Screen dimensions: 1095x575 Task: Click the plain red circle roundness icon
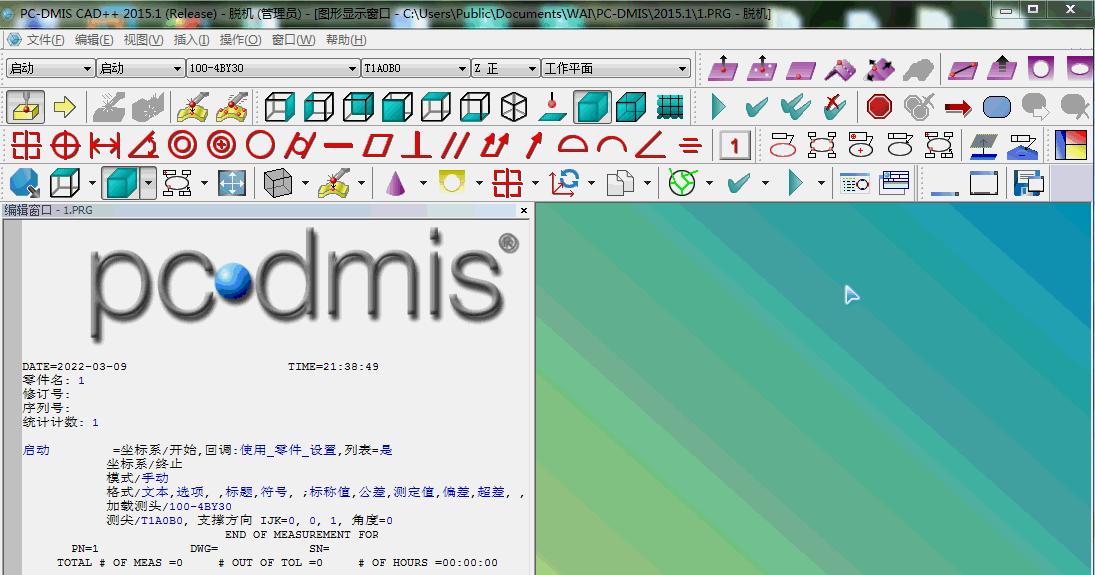[260, 145]
